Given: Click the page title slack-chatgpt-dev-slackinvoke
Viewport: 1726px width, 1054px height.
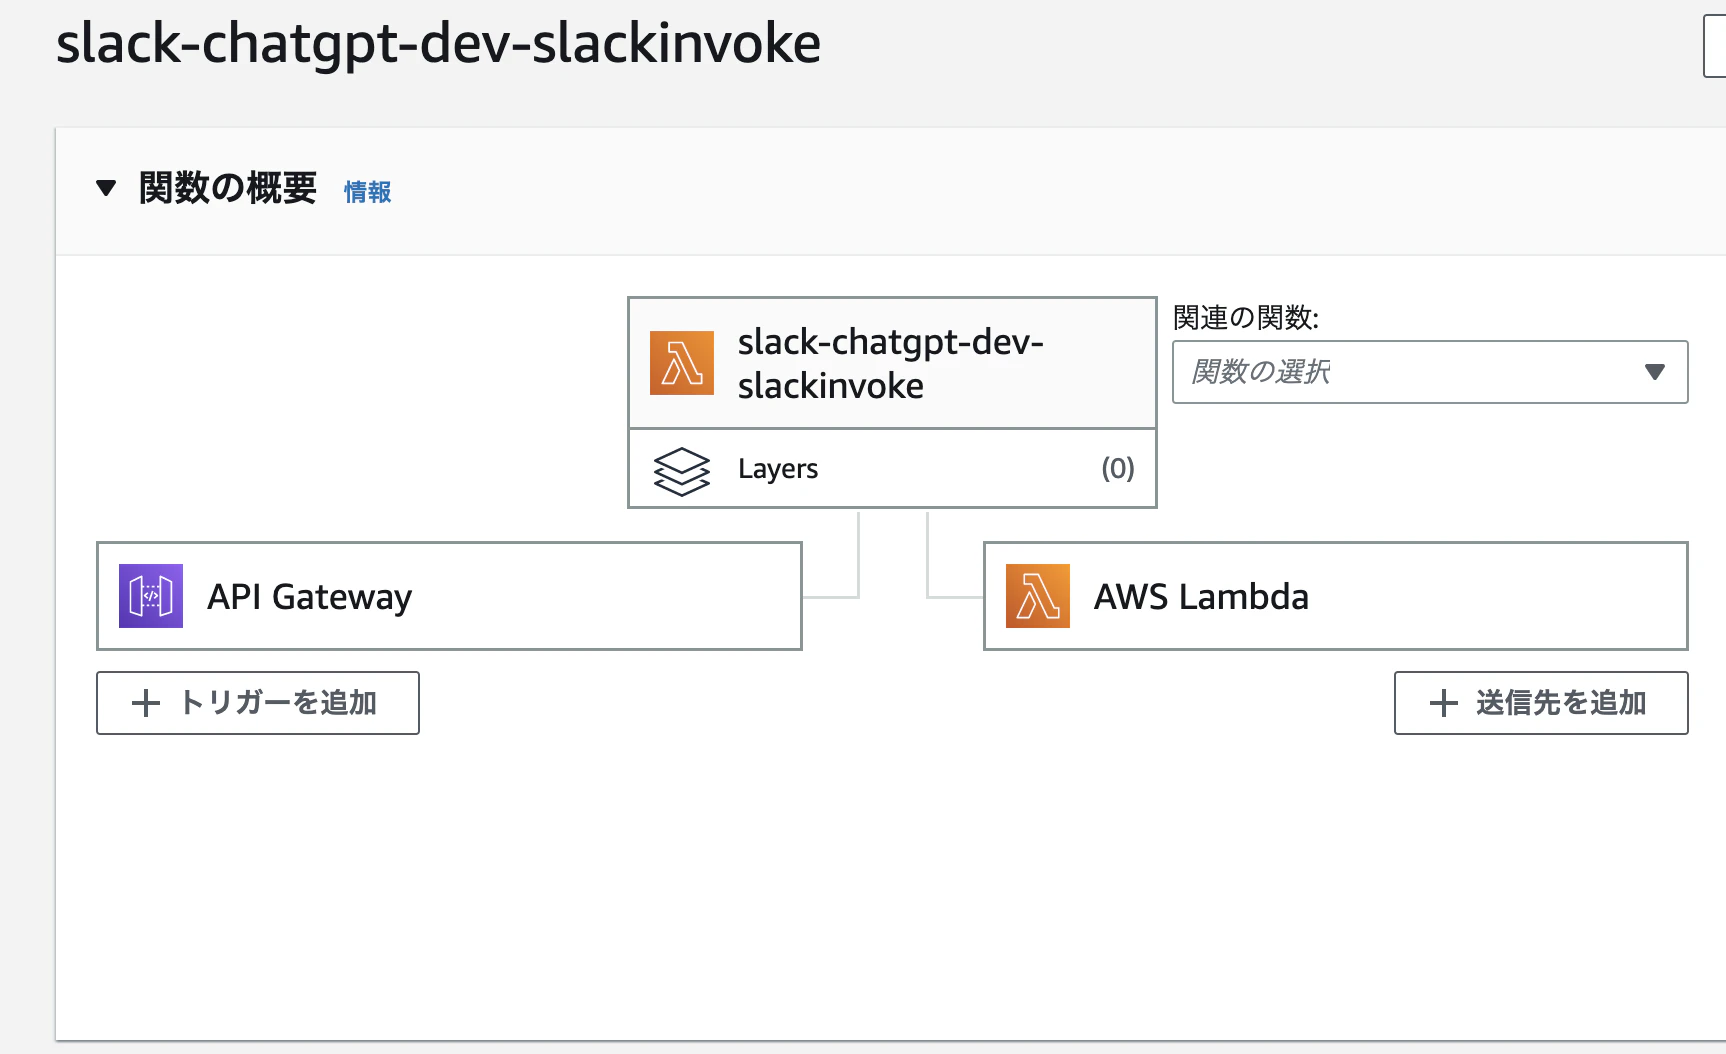Looking at the screenshot, I should [438, 44].
